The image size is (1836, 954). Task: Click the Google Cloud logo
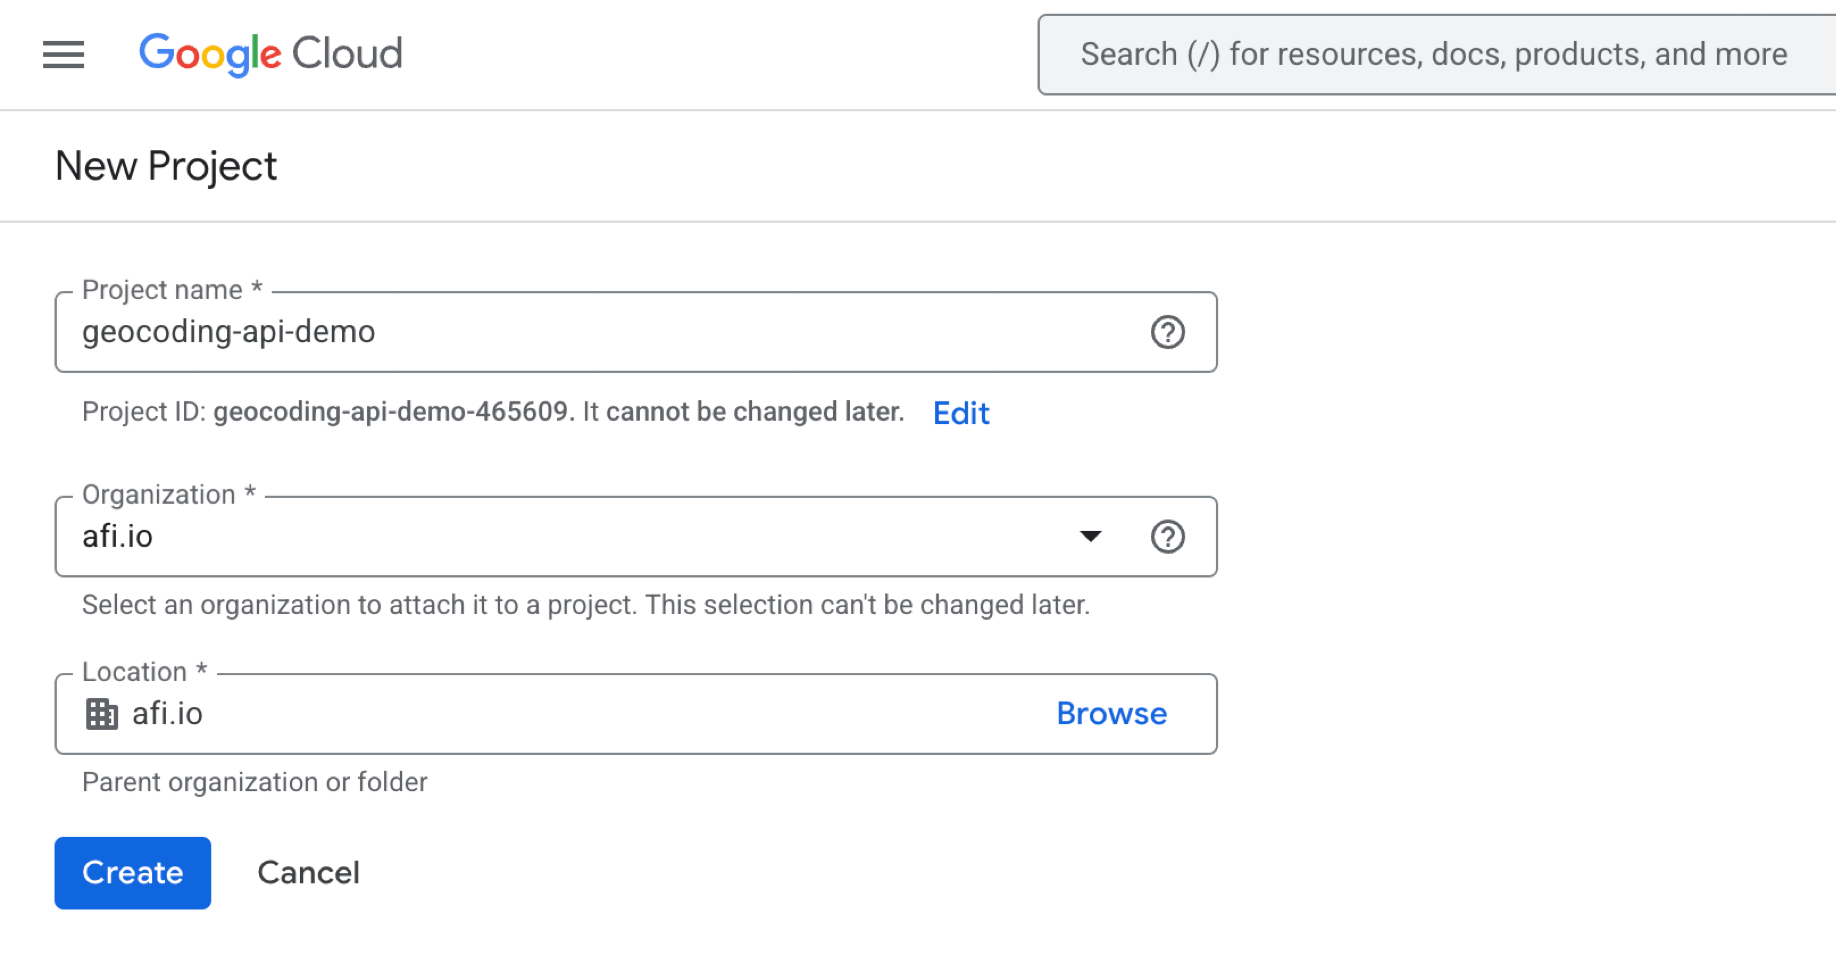tap(270, 54)
